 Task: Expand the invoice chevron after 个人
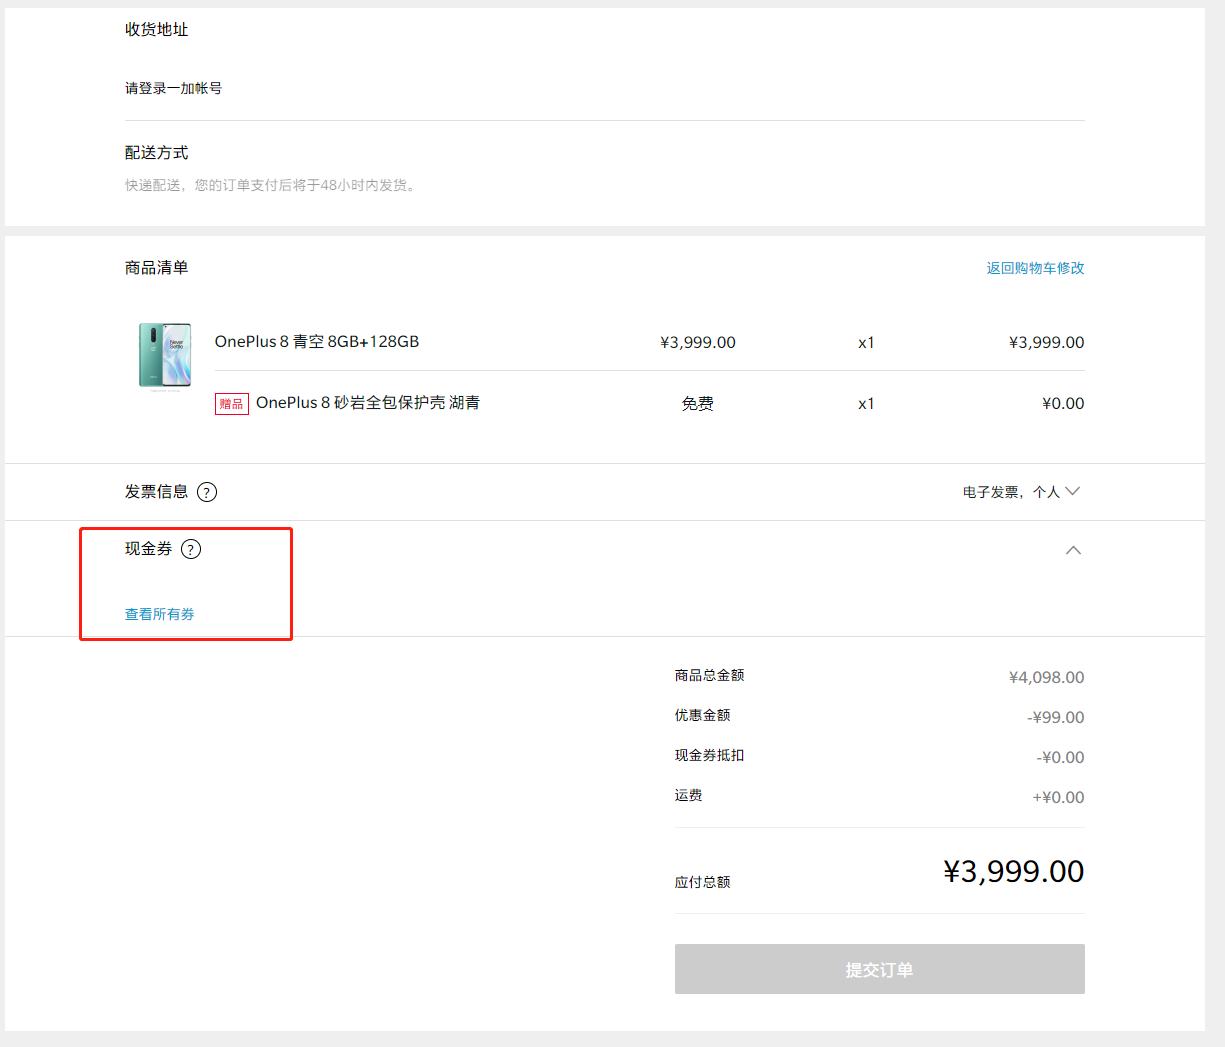[1073, 491]
